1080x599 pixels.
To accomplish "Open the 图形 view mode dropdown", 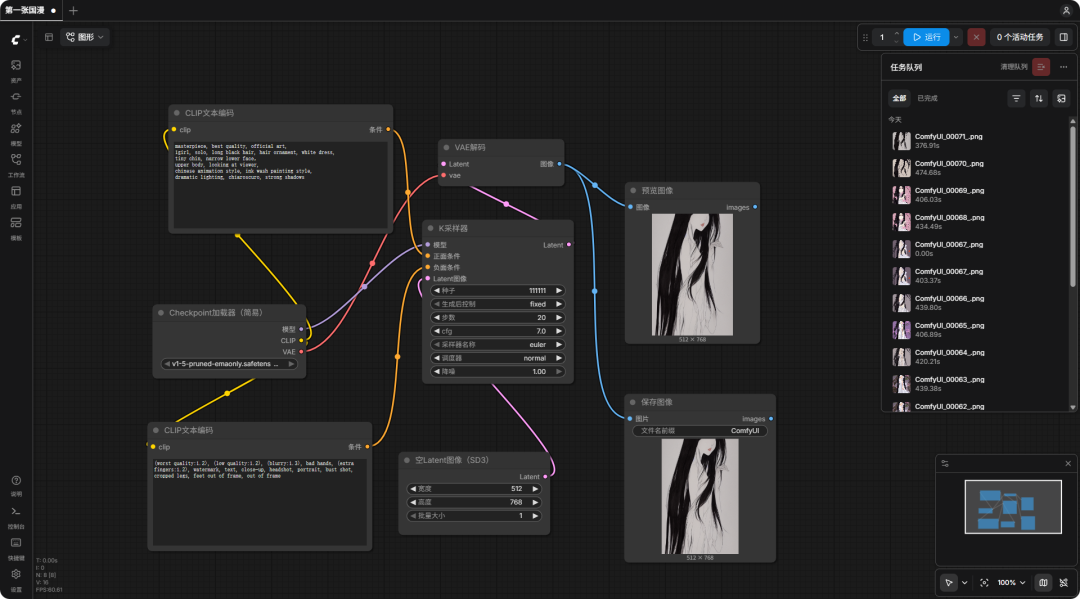I will tap(85, 37).
